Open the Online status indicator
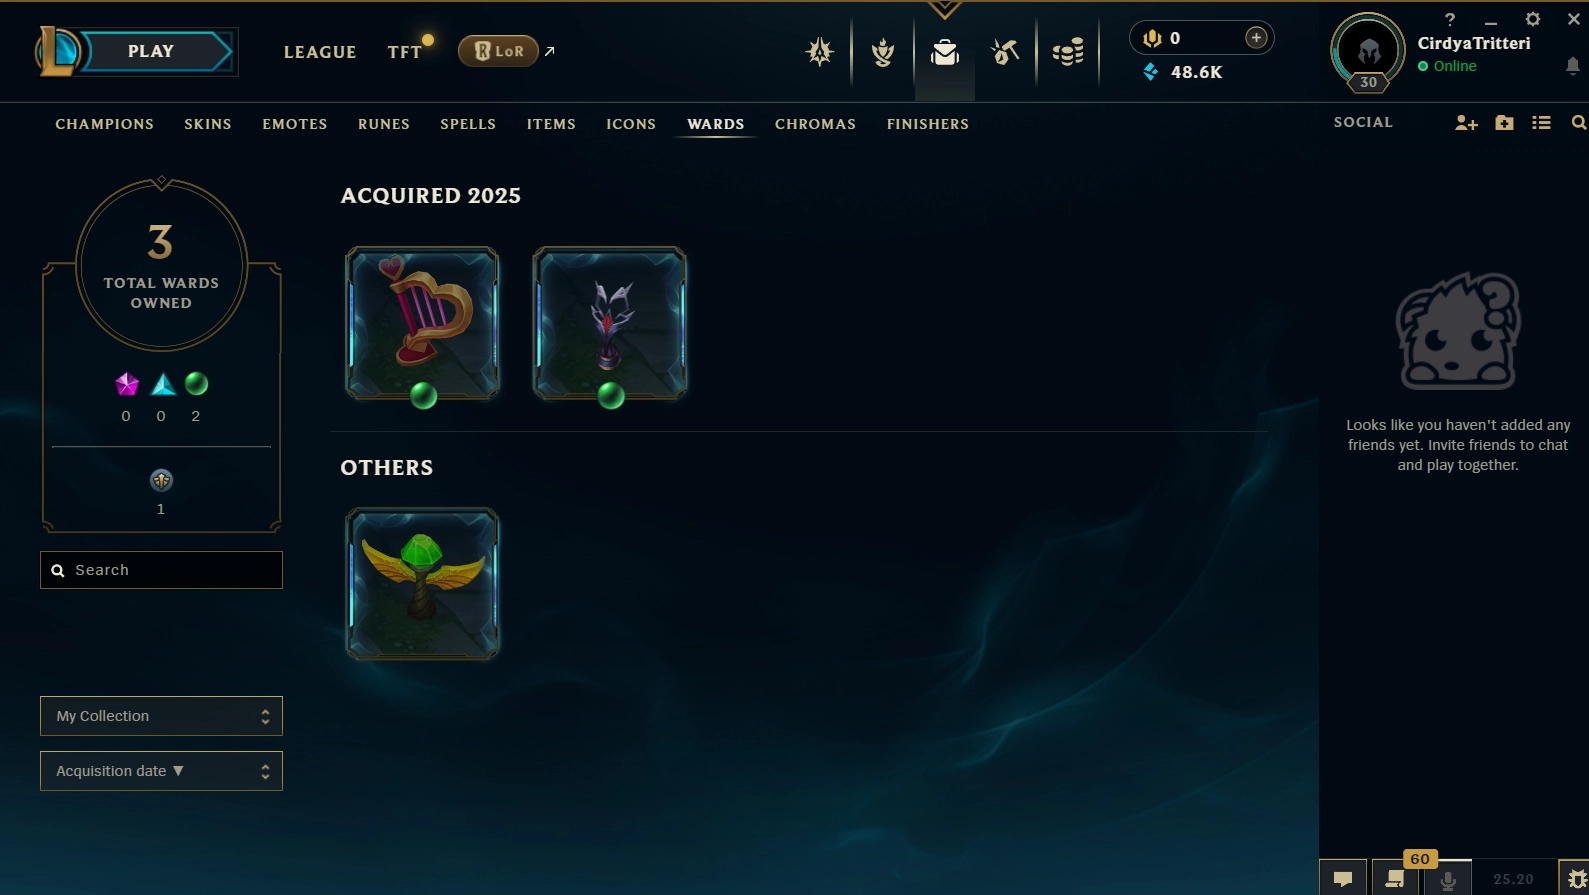The width and height of the screenshot is (1589, 895). pos(1447,66)
